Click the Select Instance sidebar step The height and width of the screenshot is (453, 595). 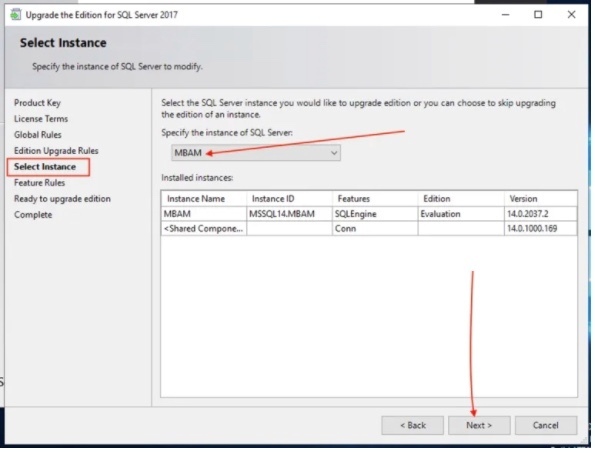tap(45, 167)
